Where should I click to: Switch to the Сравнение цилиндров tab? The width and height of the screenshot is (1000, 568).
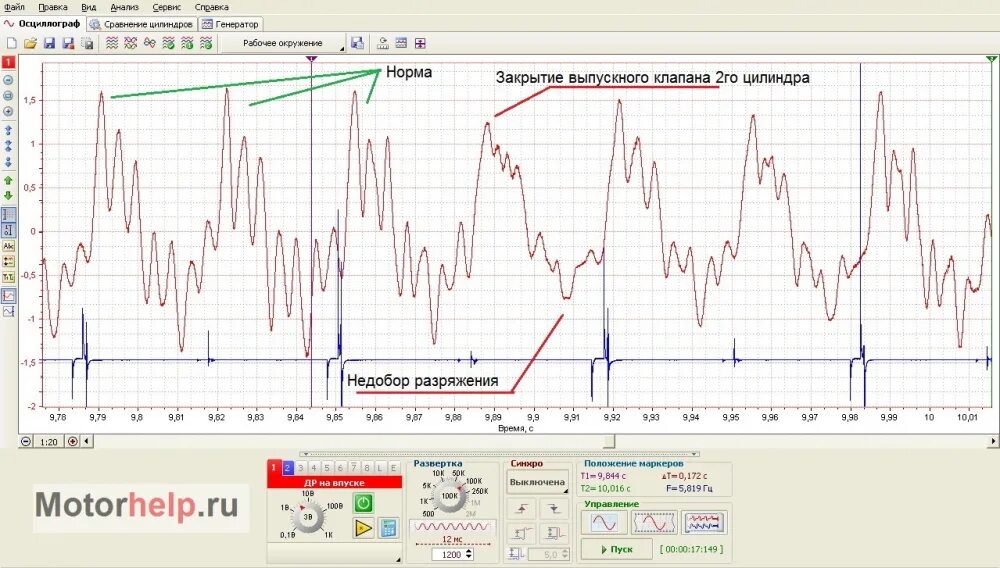point(141,24)
